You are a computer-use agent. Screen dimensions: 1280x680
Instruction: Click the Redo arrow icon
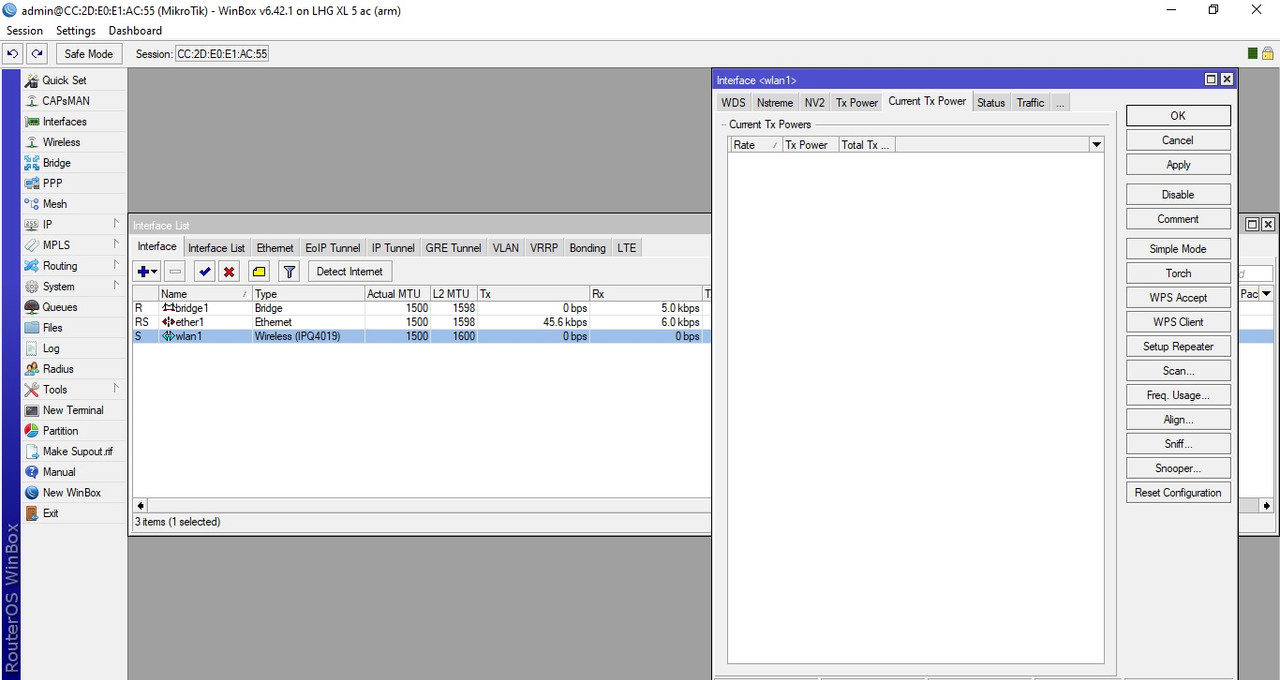(x=37, y=54)
